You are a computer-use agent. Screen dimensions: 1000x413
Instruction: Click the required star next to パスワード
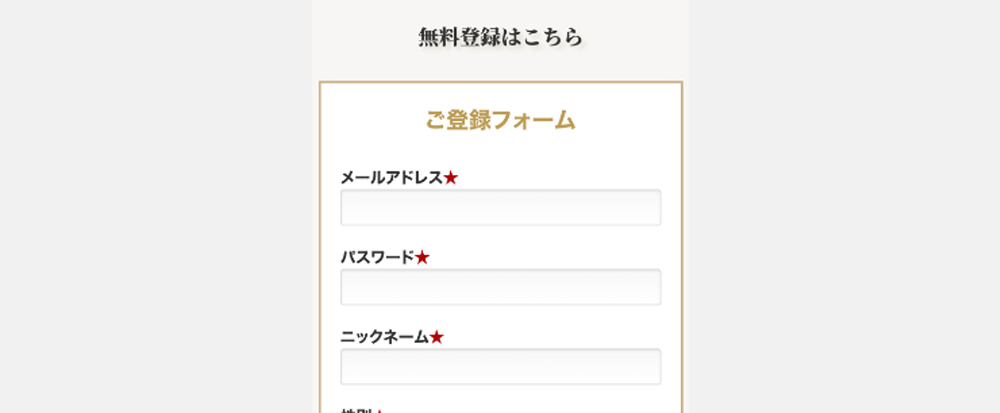[422, 258]
